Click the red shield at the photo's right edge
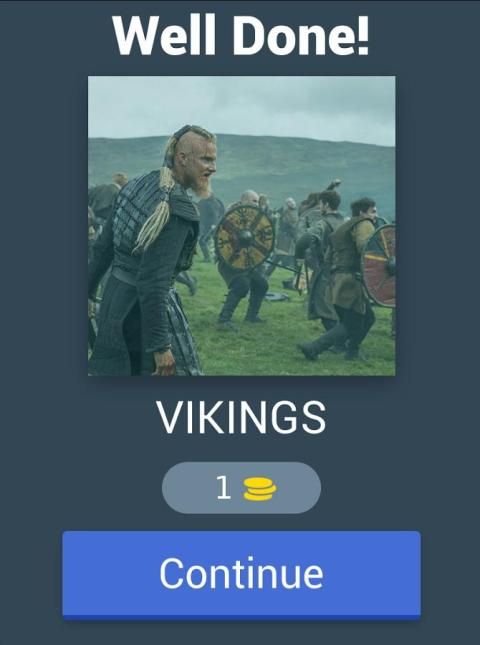Image resolution: width=480 pixels, height=645 pixels. point(379,265)
